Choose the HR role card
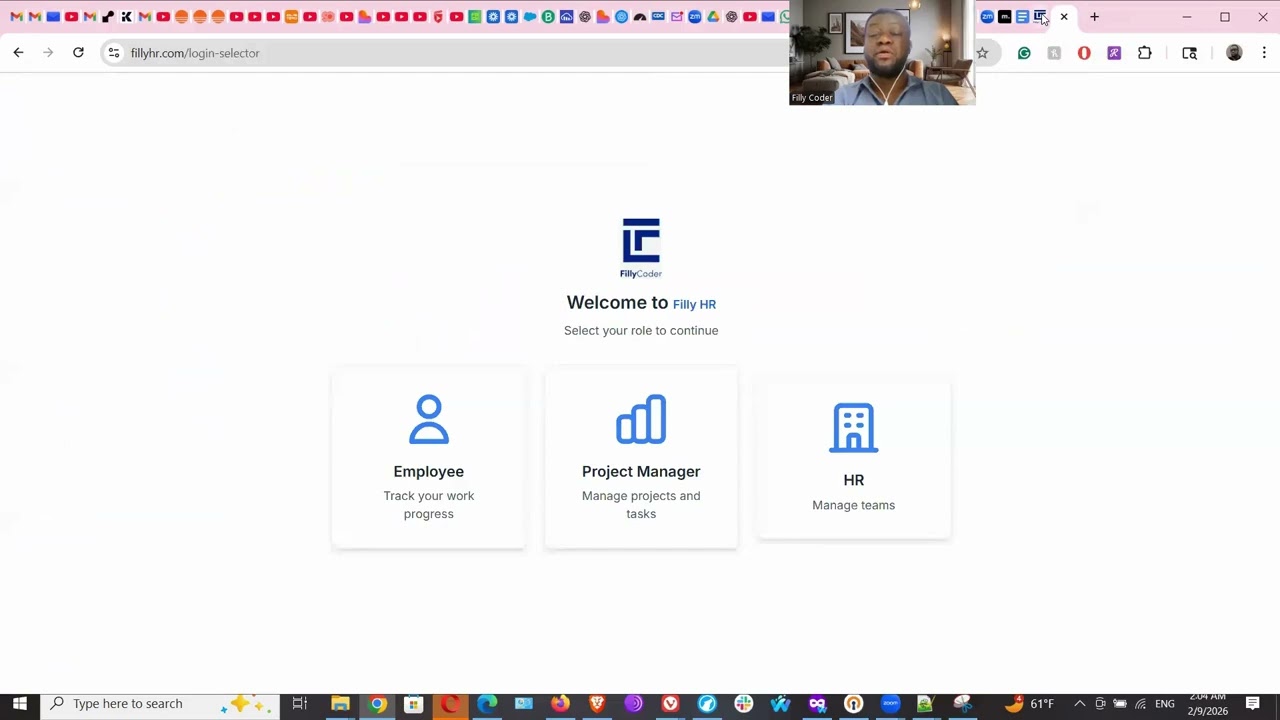The width and height of the screenshot is (1280, 720). coord(853,458)
